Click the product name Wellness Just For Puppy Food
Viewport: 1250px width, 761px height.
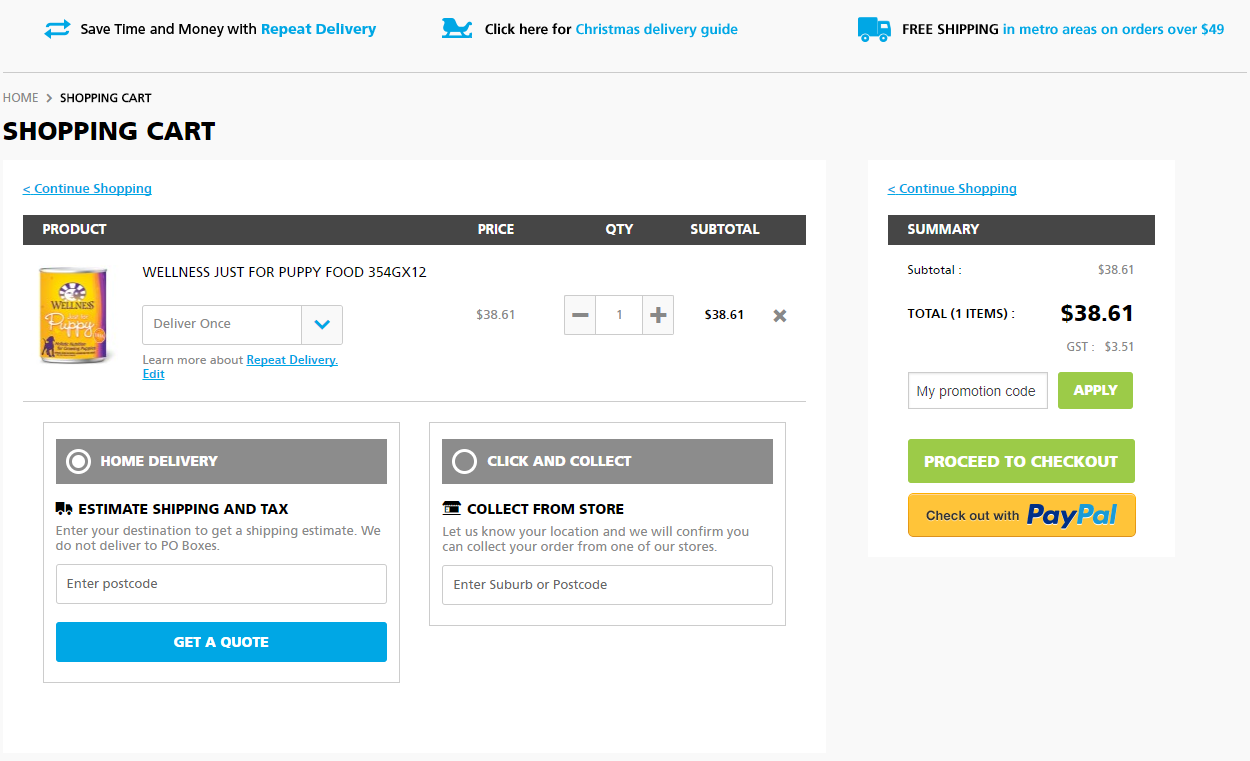tap(284, 272)
